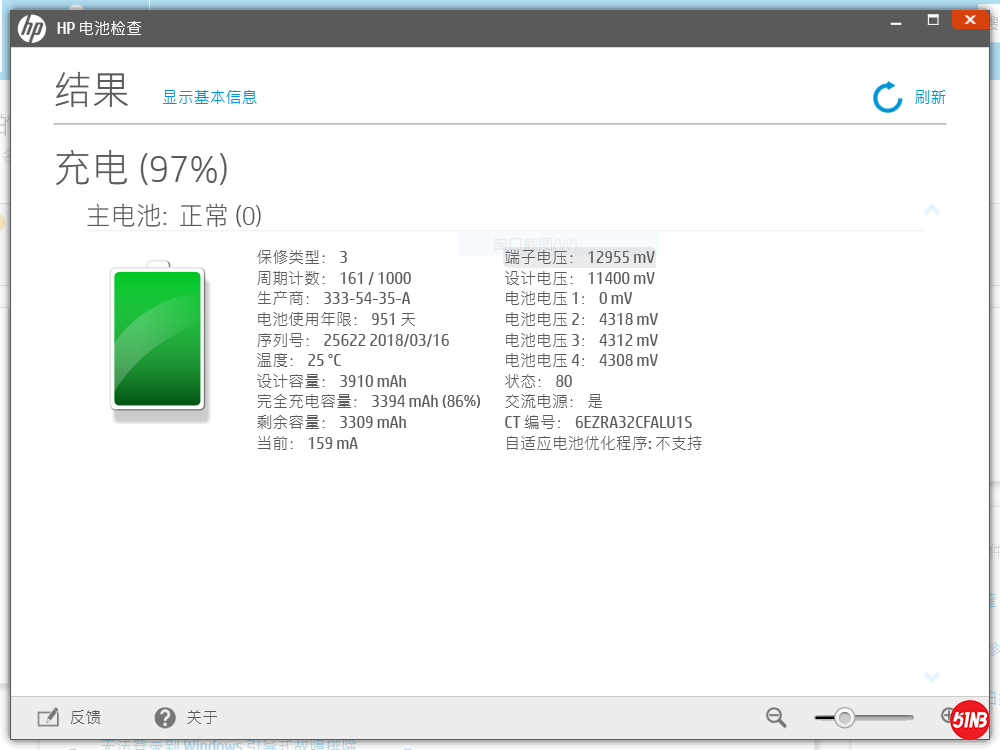Click the red 51NB badge
The height and width of the screenshot is (750, 1000).
click(970, 720)
